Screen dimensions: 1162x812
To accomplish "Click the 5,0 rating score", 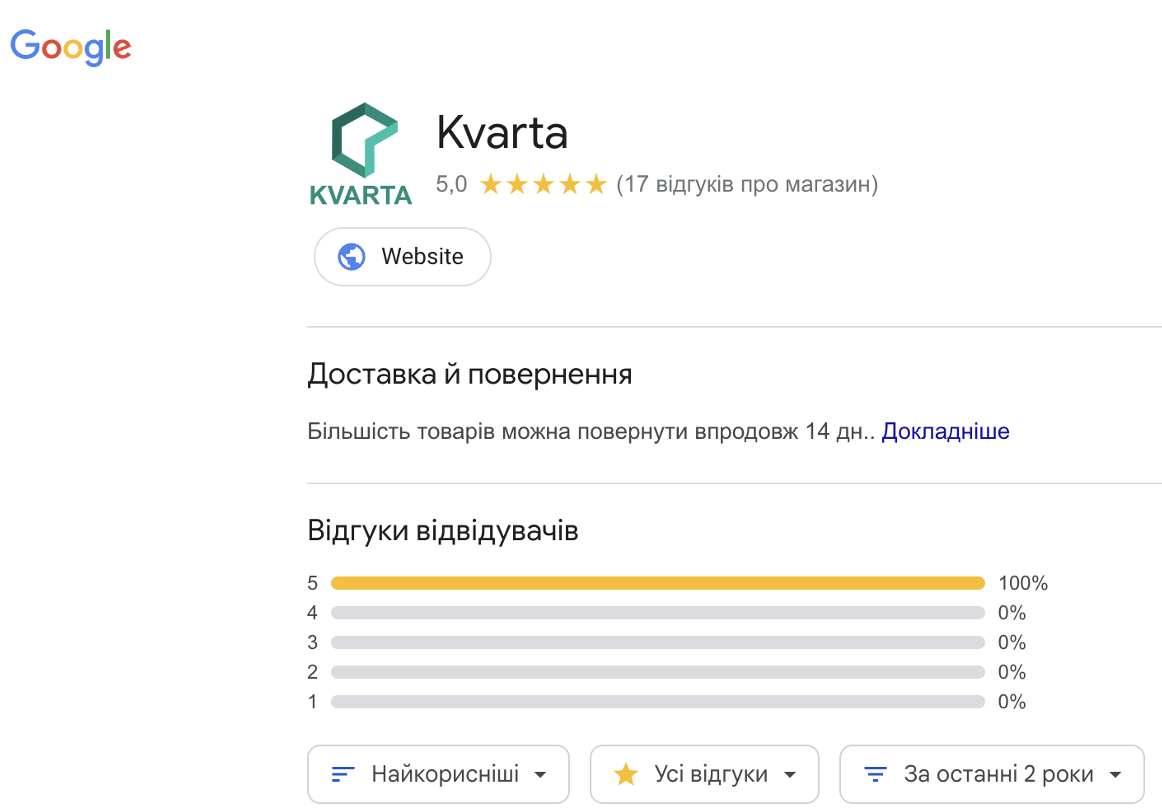I will click(451, 184).
